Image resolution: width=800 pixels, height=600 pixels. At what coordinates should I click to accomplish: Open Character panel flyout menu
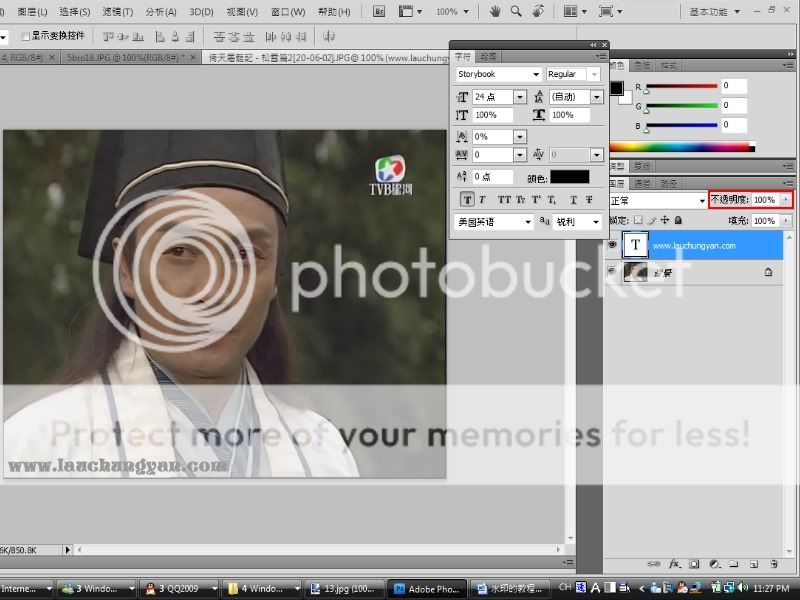[601, 57]
